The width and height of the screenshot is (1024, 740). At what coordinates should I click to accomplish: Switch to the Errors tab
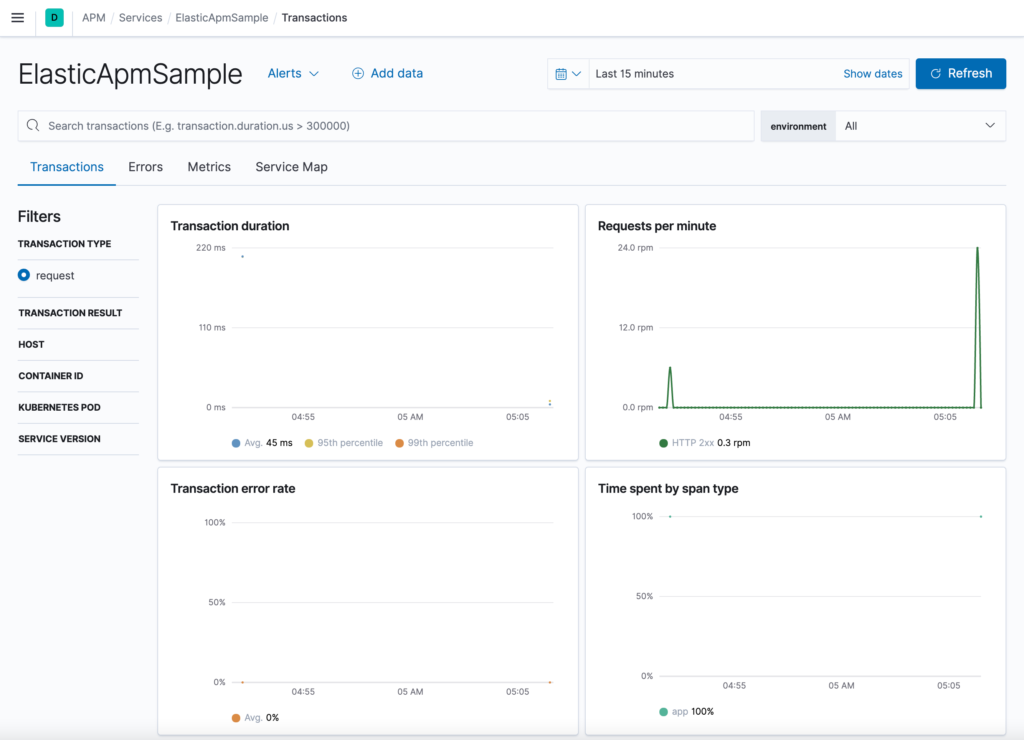[145, 167]
